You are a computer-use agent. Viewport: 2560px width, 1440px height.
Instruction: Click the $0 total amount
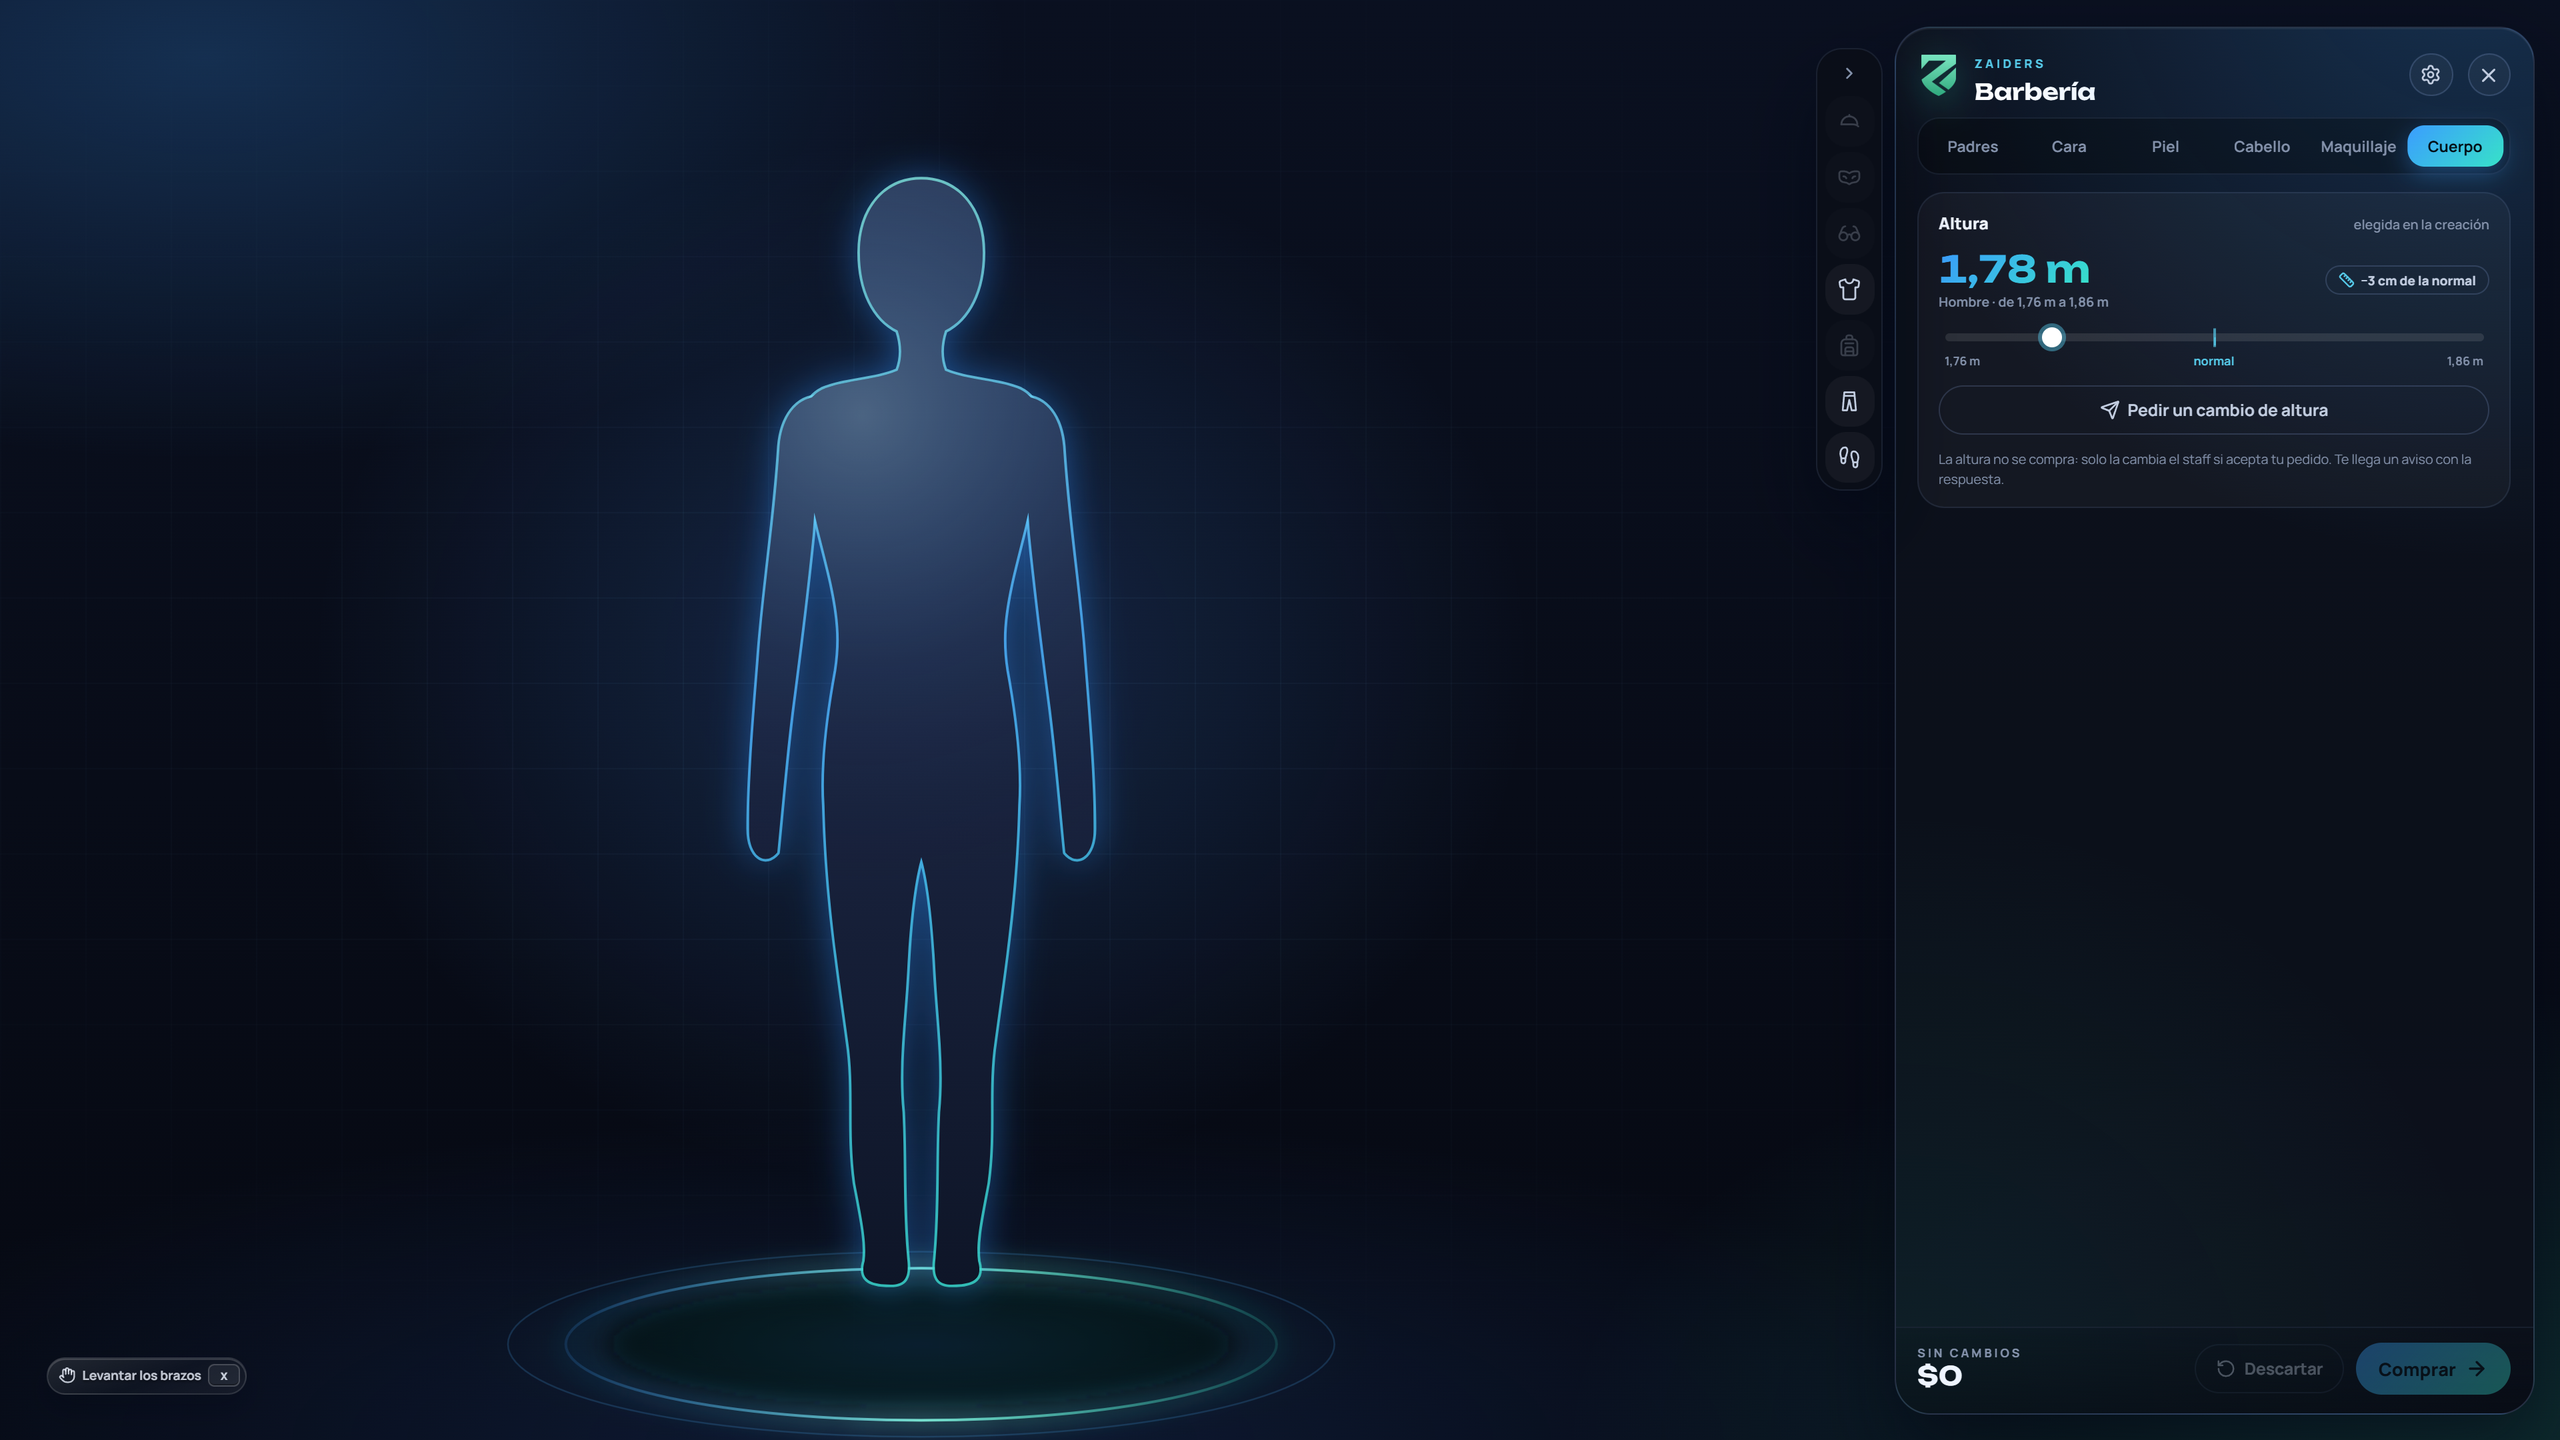click(1939, 1377)
